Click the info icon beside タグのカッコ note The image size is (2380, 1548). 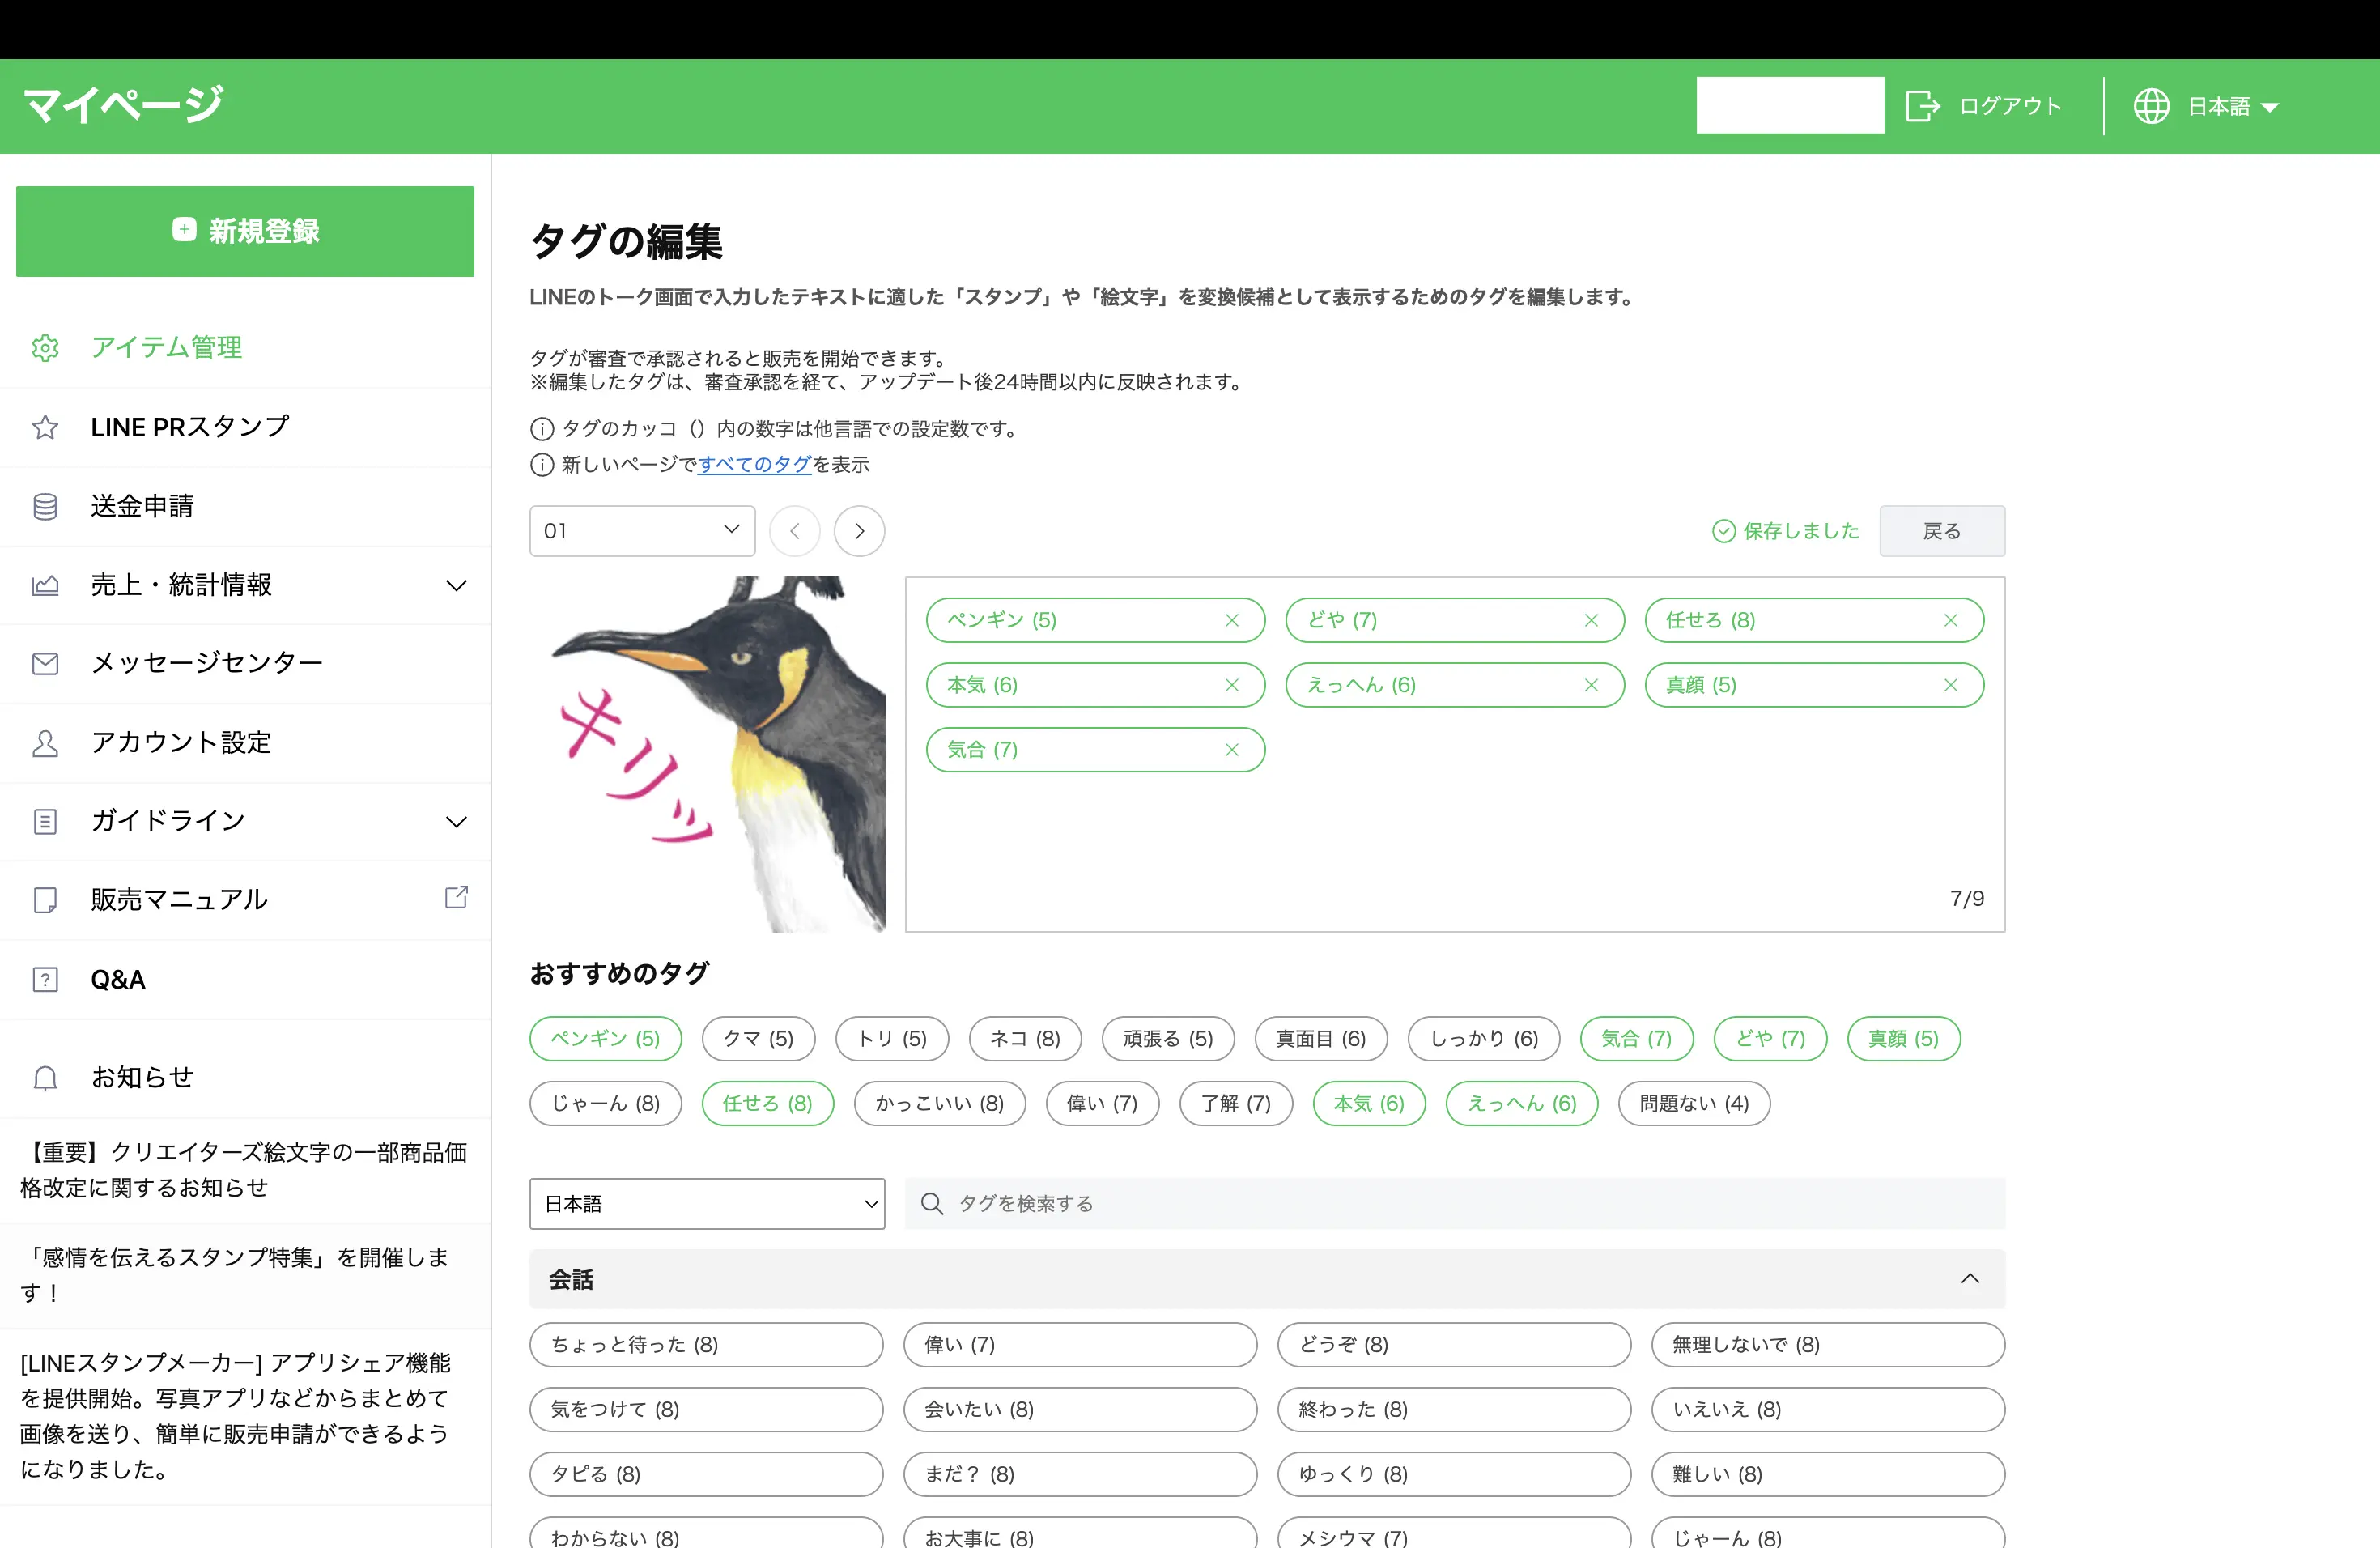click(541, 429)
